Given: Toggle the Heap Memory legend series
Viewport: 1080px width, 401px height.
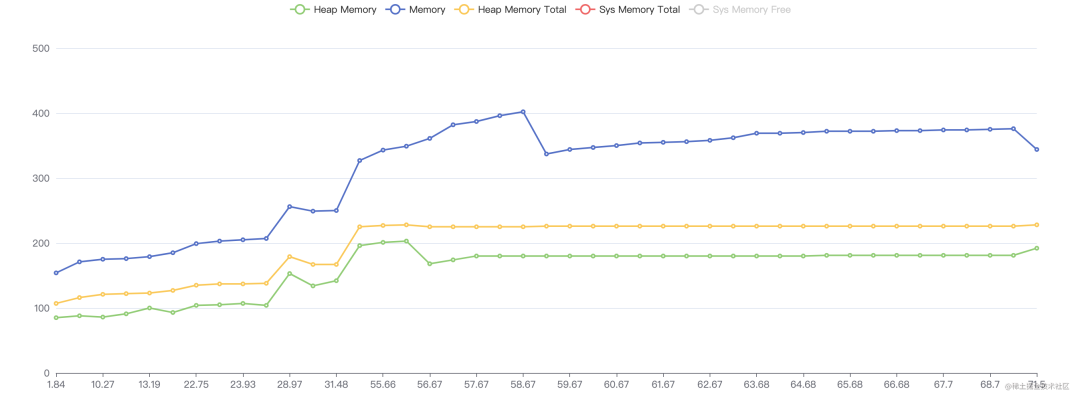Looking at the screenshot, I should (333, 10).
